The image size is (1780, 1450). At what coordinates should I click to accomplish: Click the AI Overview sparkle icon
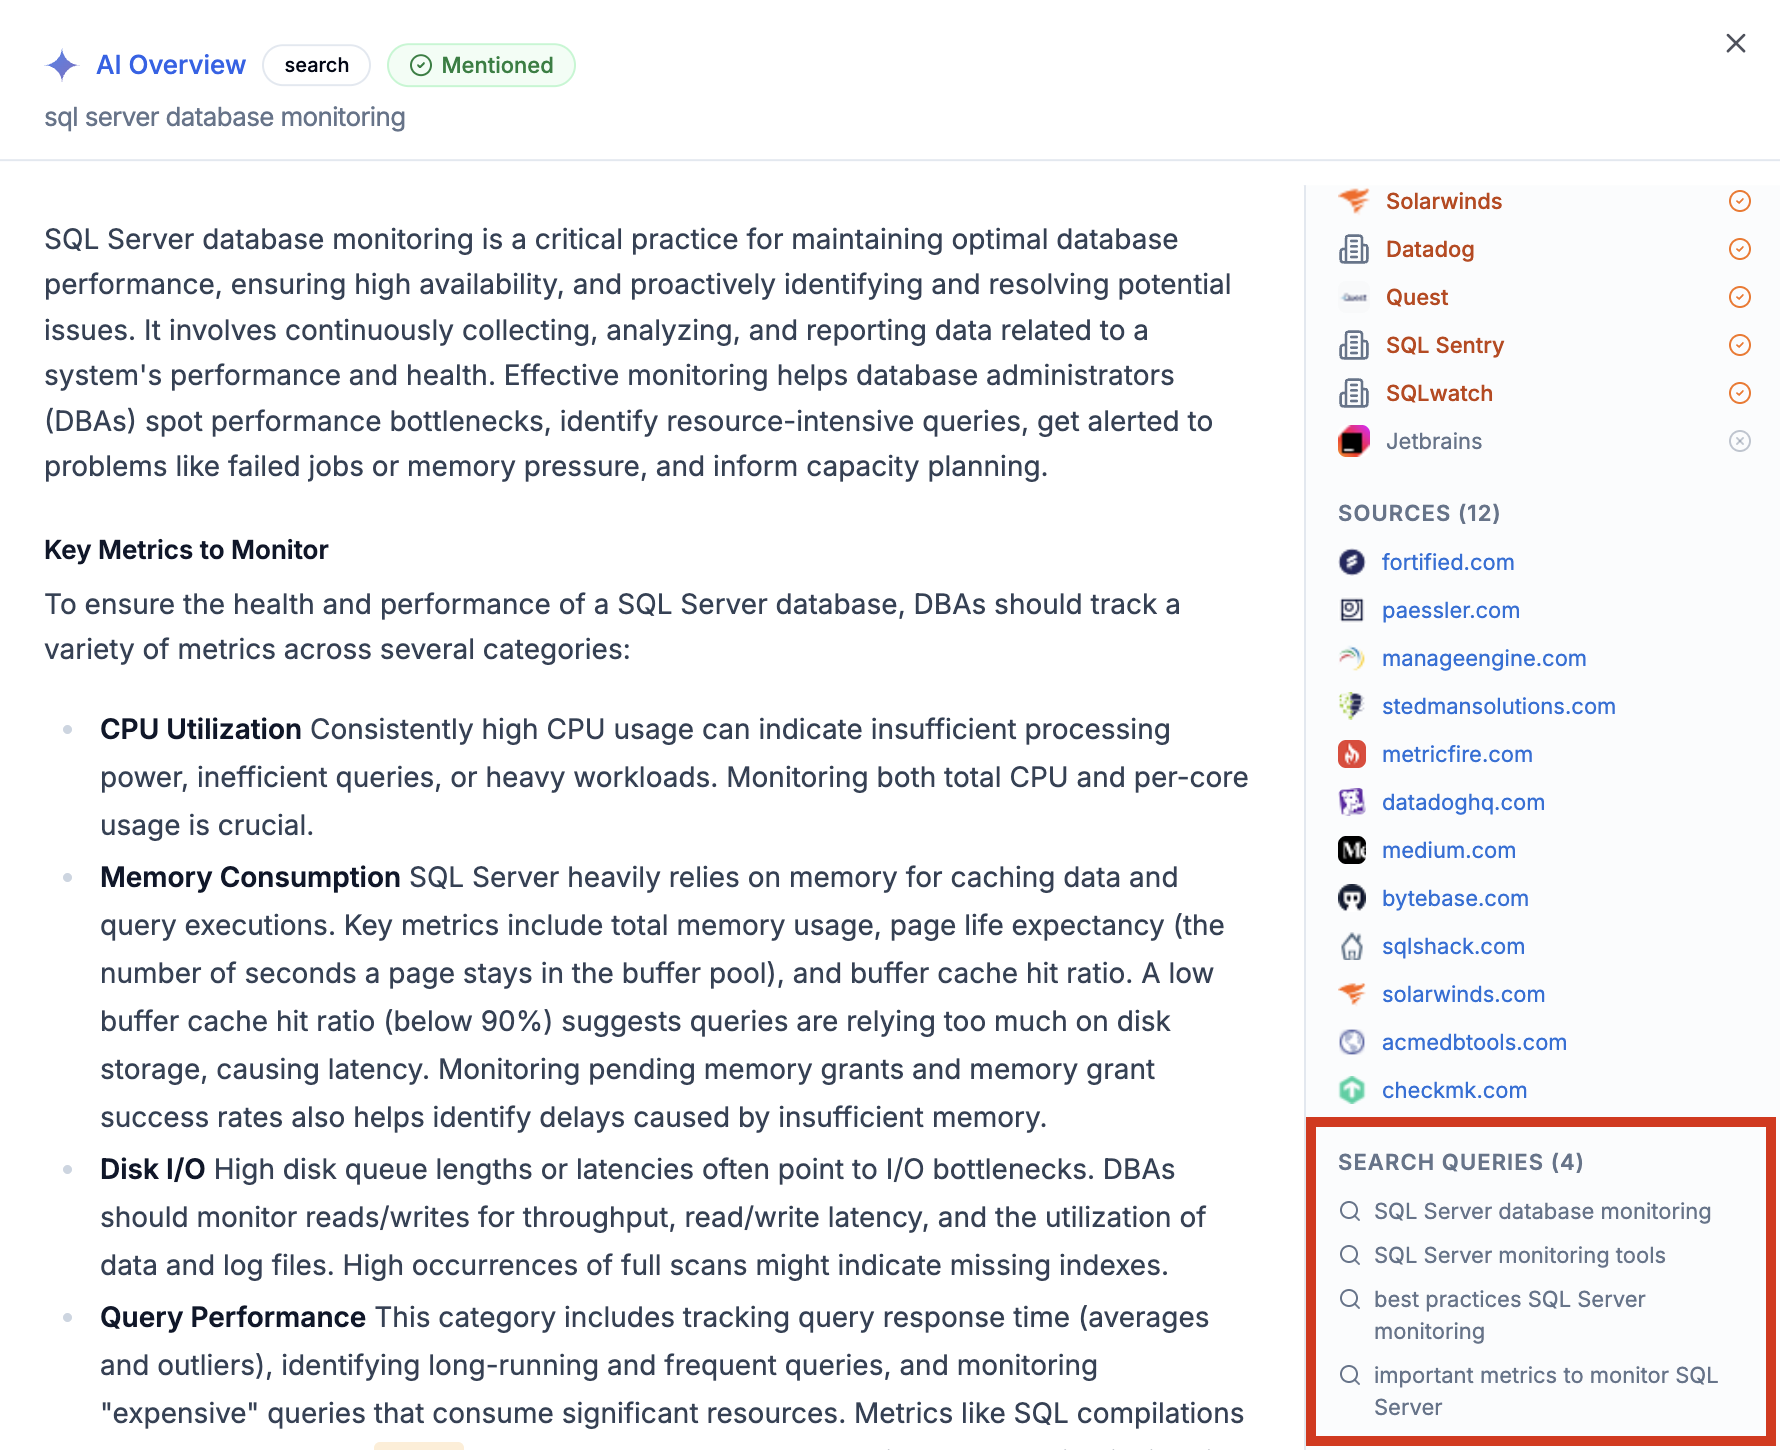(62, 64)
